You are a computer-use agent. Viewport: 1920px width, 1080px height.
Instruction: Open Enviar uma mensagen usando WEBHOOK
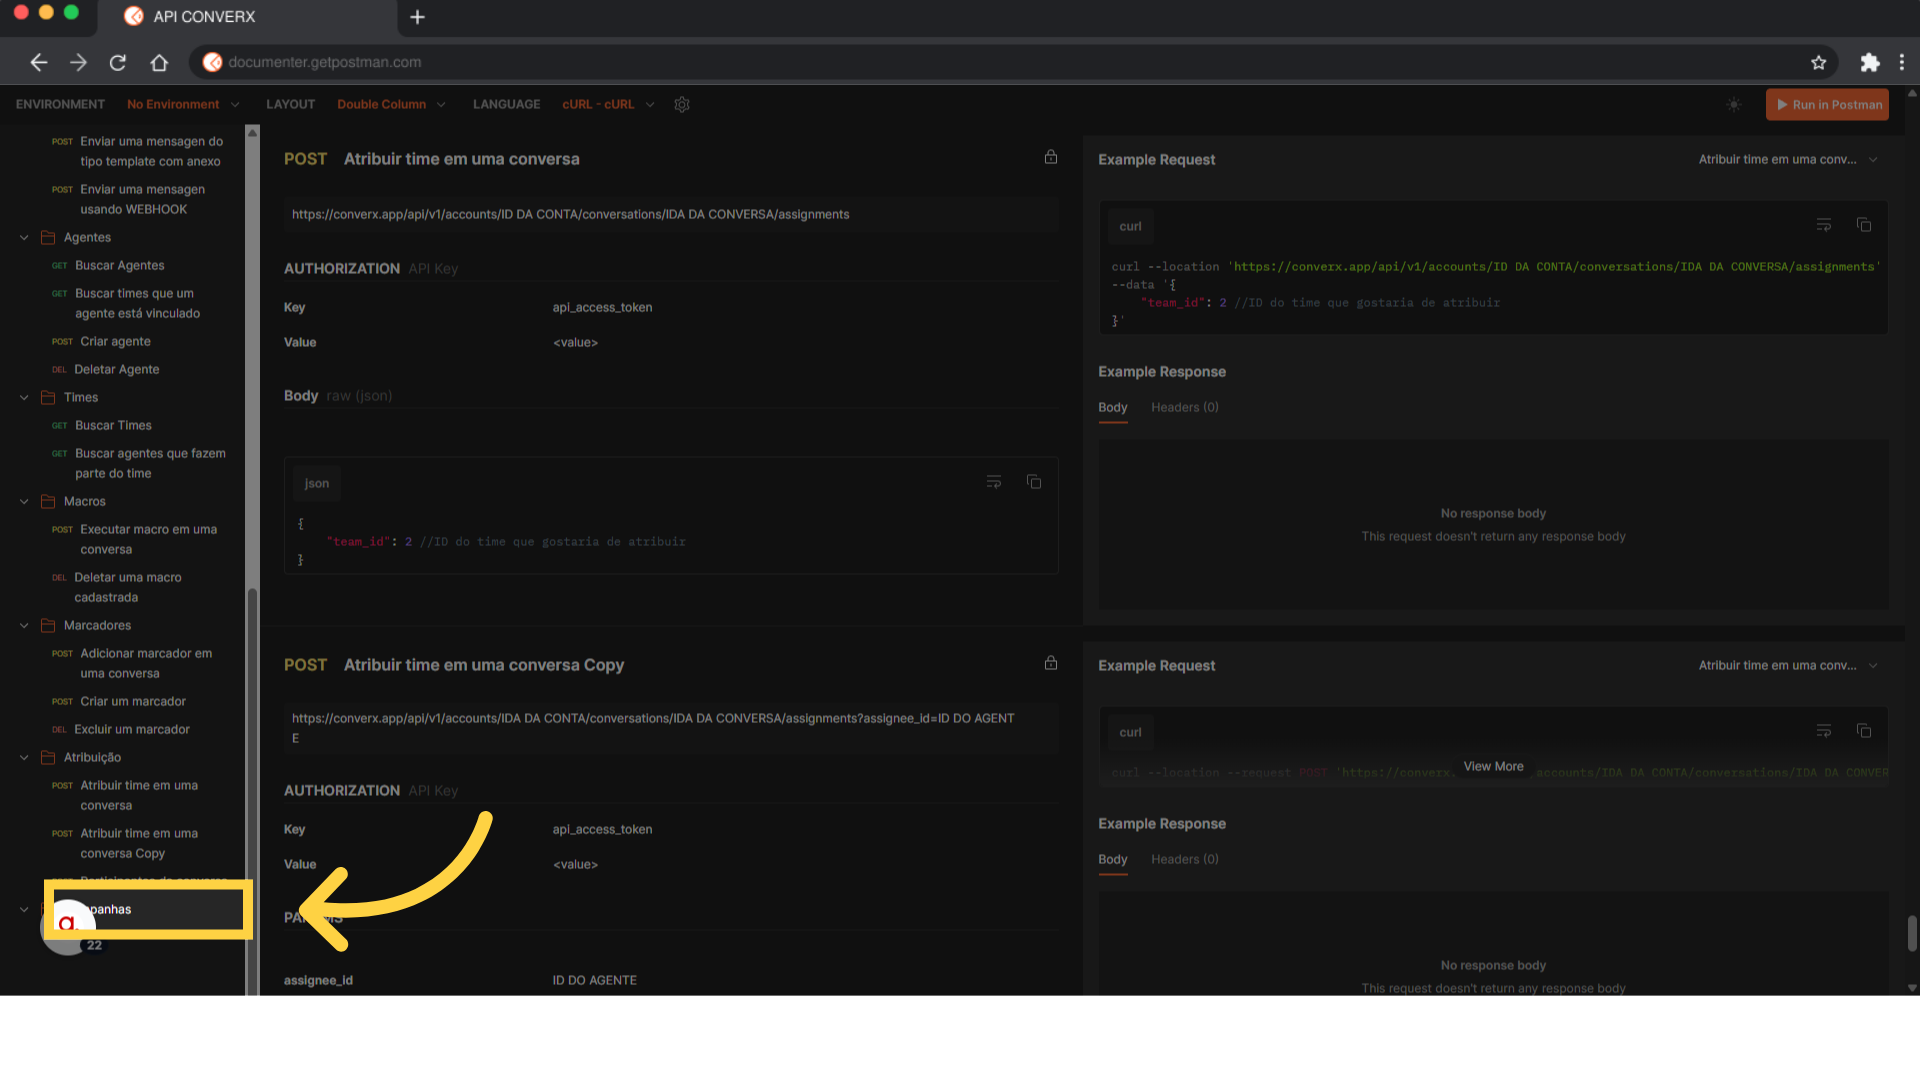142,199
